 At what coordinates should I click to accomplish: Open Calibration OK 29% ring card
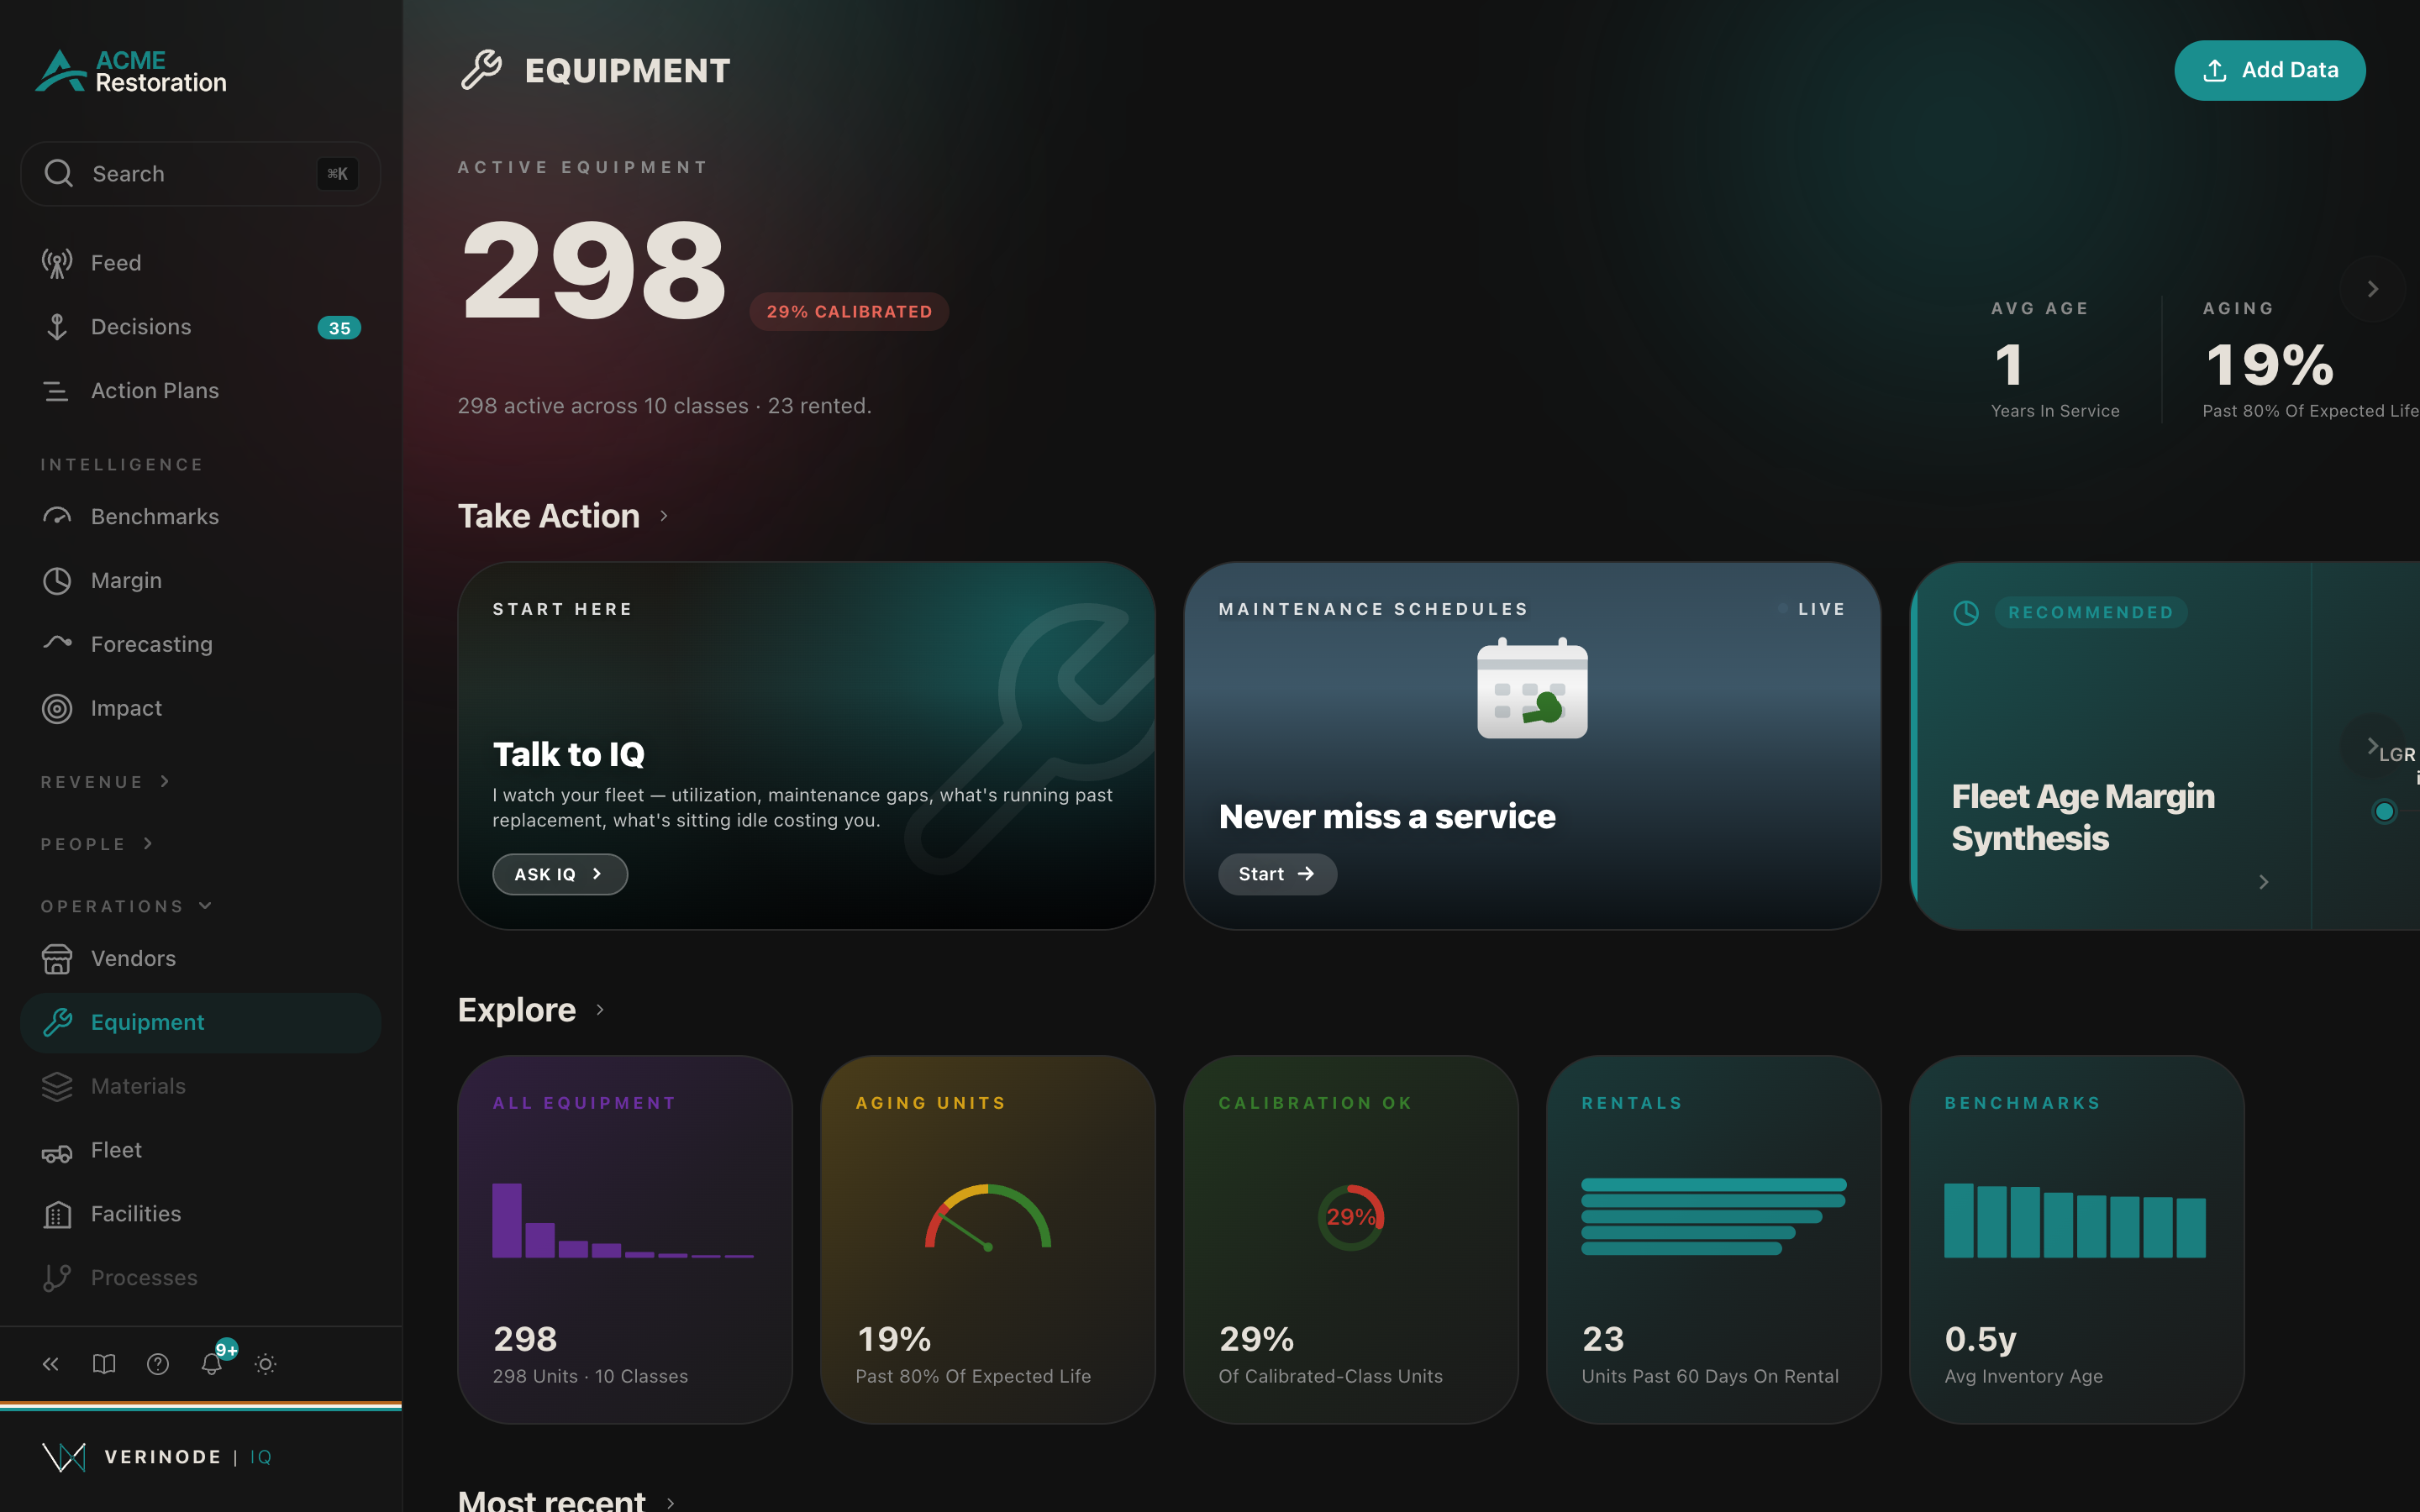1351,1240
